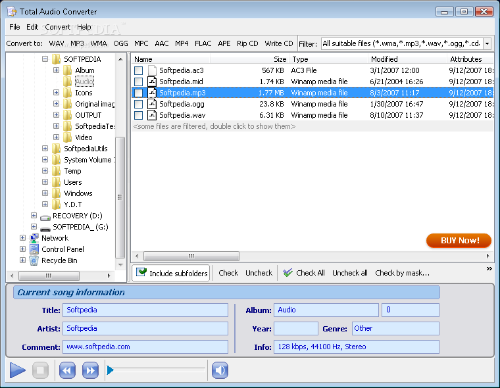Screen dimensions: 500x388
Task: Play the current song
Action: [18, 370]
